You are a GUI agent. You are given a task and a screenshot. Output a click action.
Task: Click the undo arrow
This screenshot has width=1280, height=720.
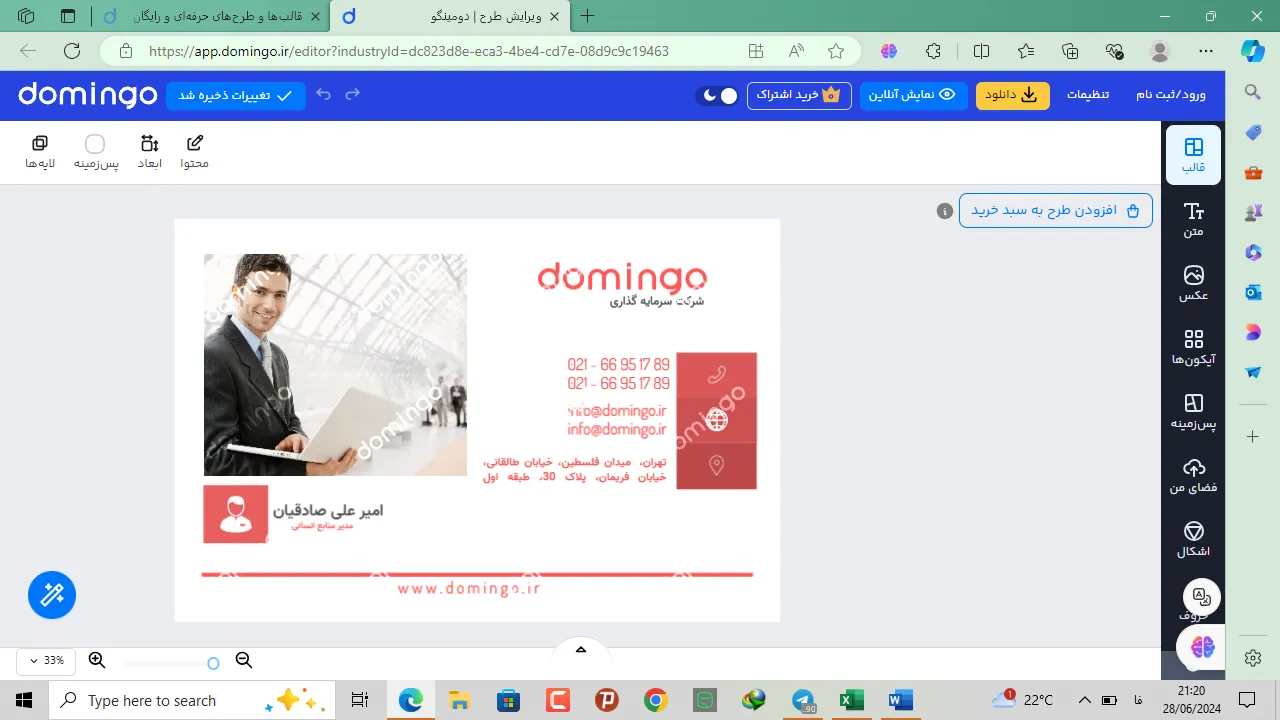tap(323, 94)
